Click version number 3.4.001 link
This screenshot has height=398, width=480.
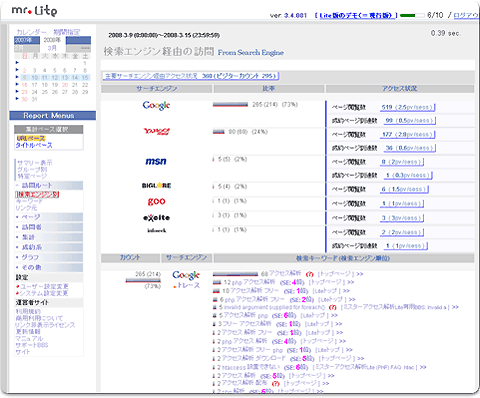[x=295, y=16]
